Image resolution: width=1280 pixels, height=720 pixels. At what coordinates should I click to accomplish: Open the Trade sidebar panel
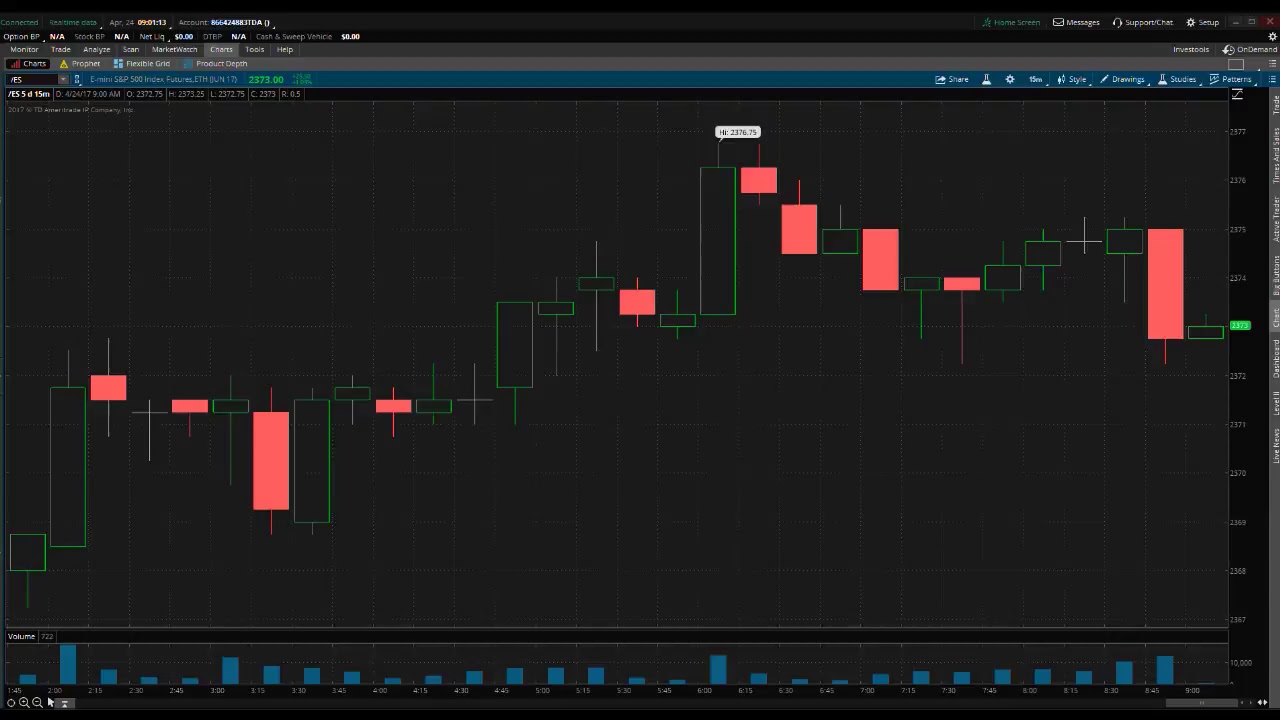click(x=1275, y=105)
